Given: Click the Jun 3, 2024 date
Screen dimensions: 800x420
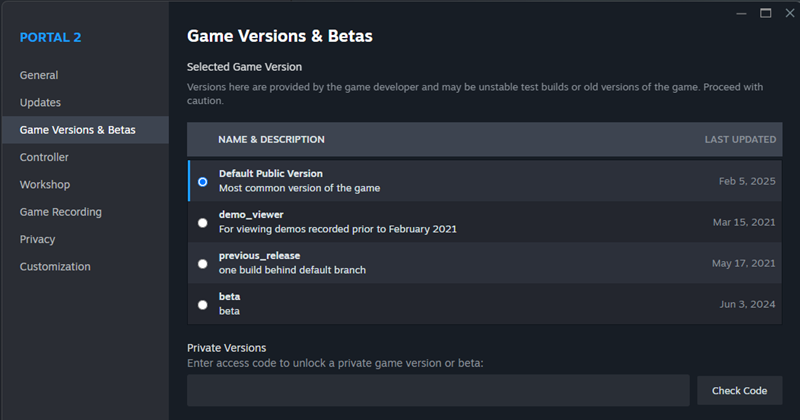Looking at the screenshot, I should pyautogui.click(x=747, y=304).
